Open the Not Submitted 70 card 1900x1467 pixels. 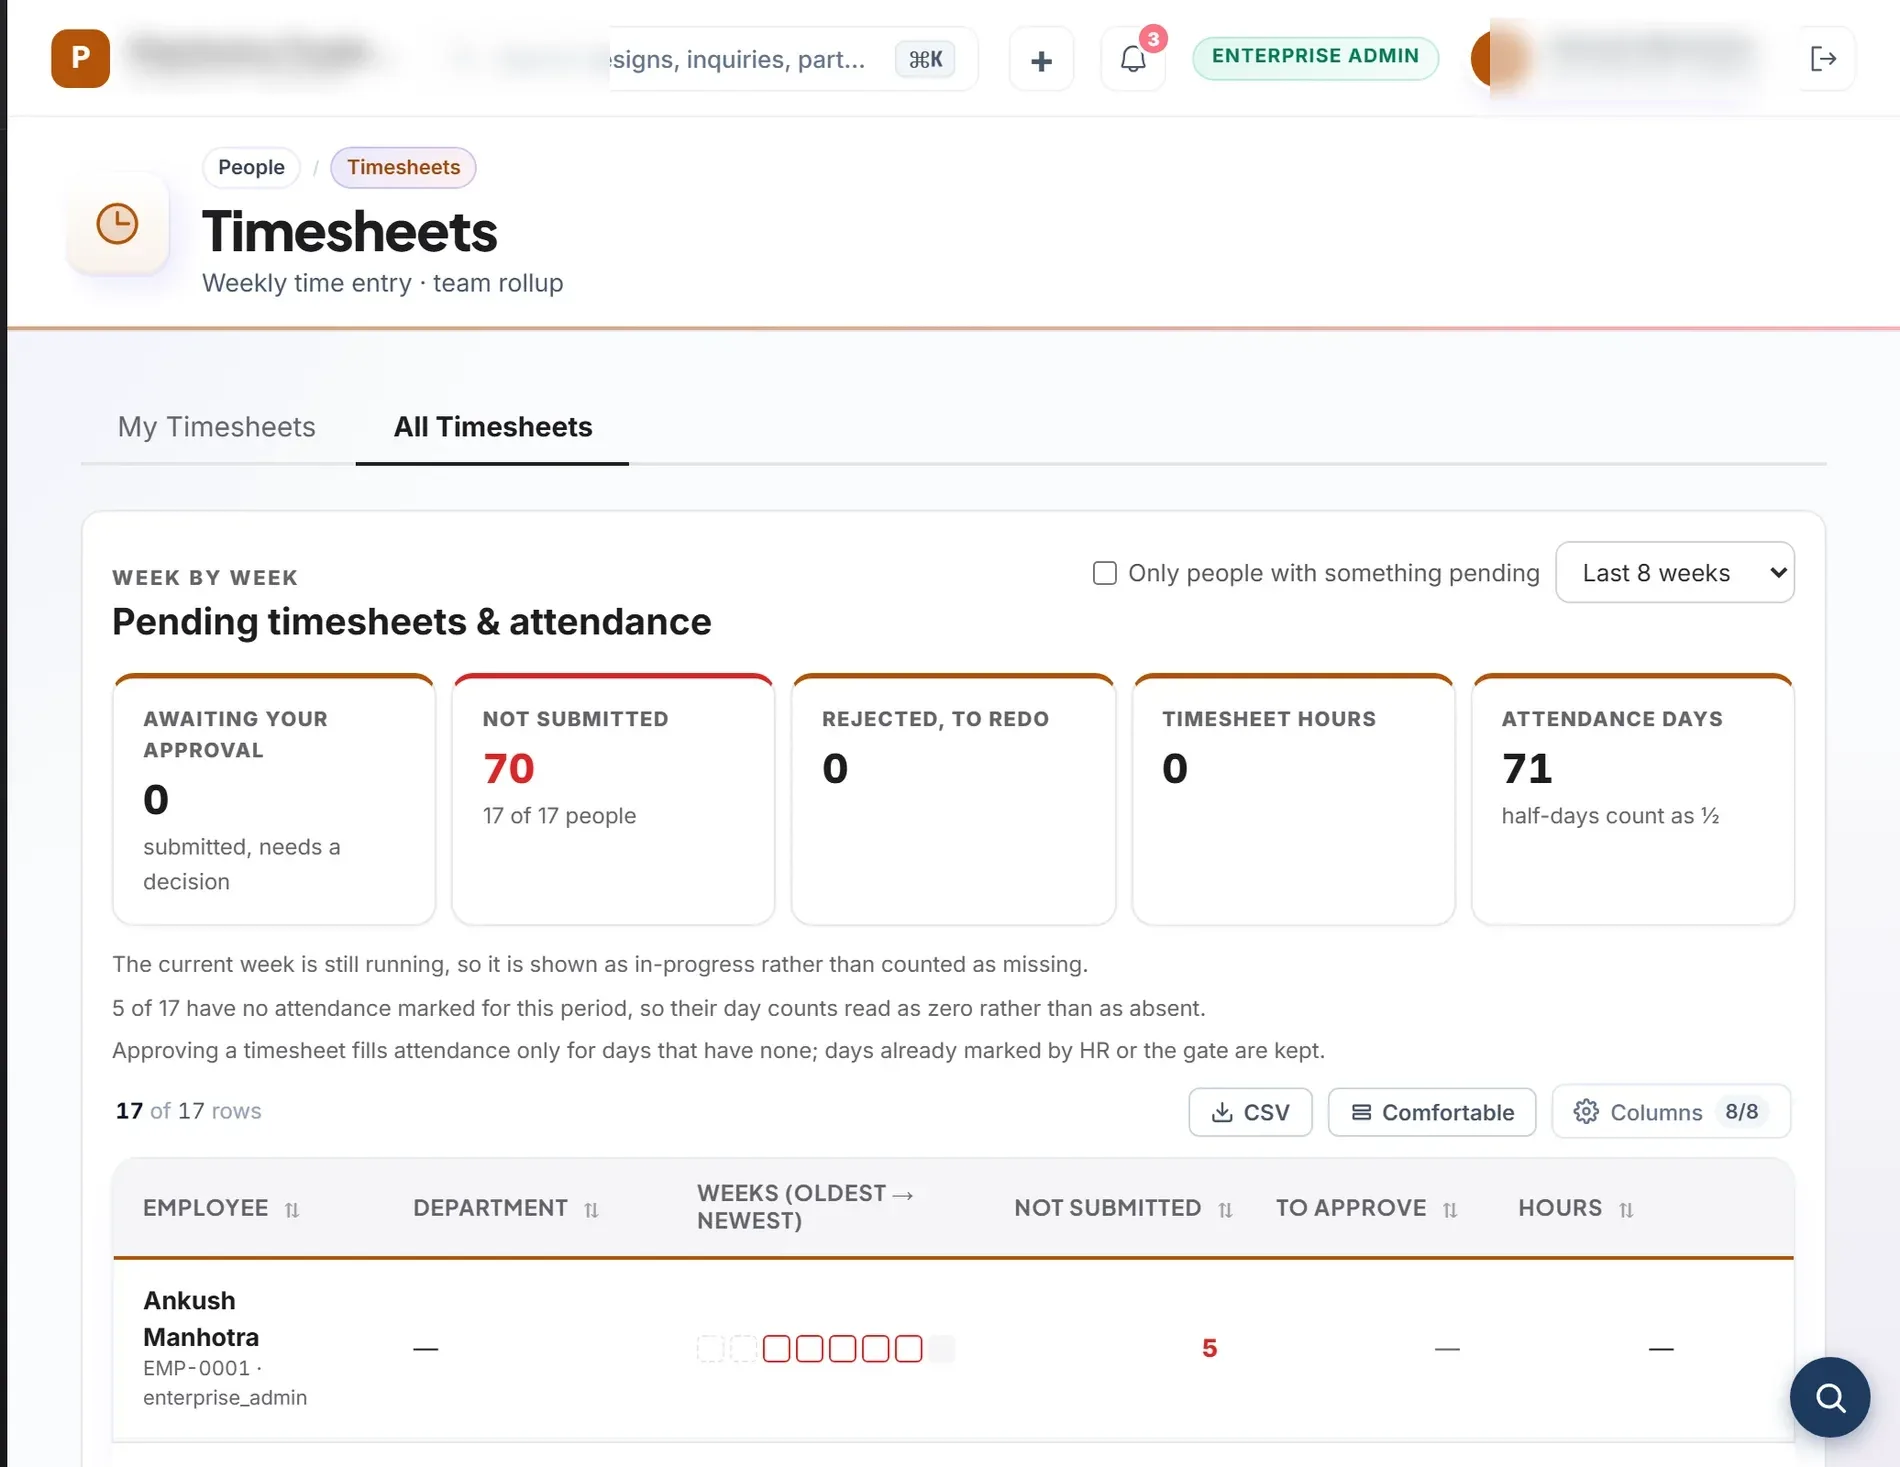coord(613,799)
